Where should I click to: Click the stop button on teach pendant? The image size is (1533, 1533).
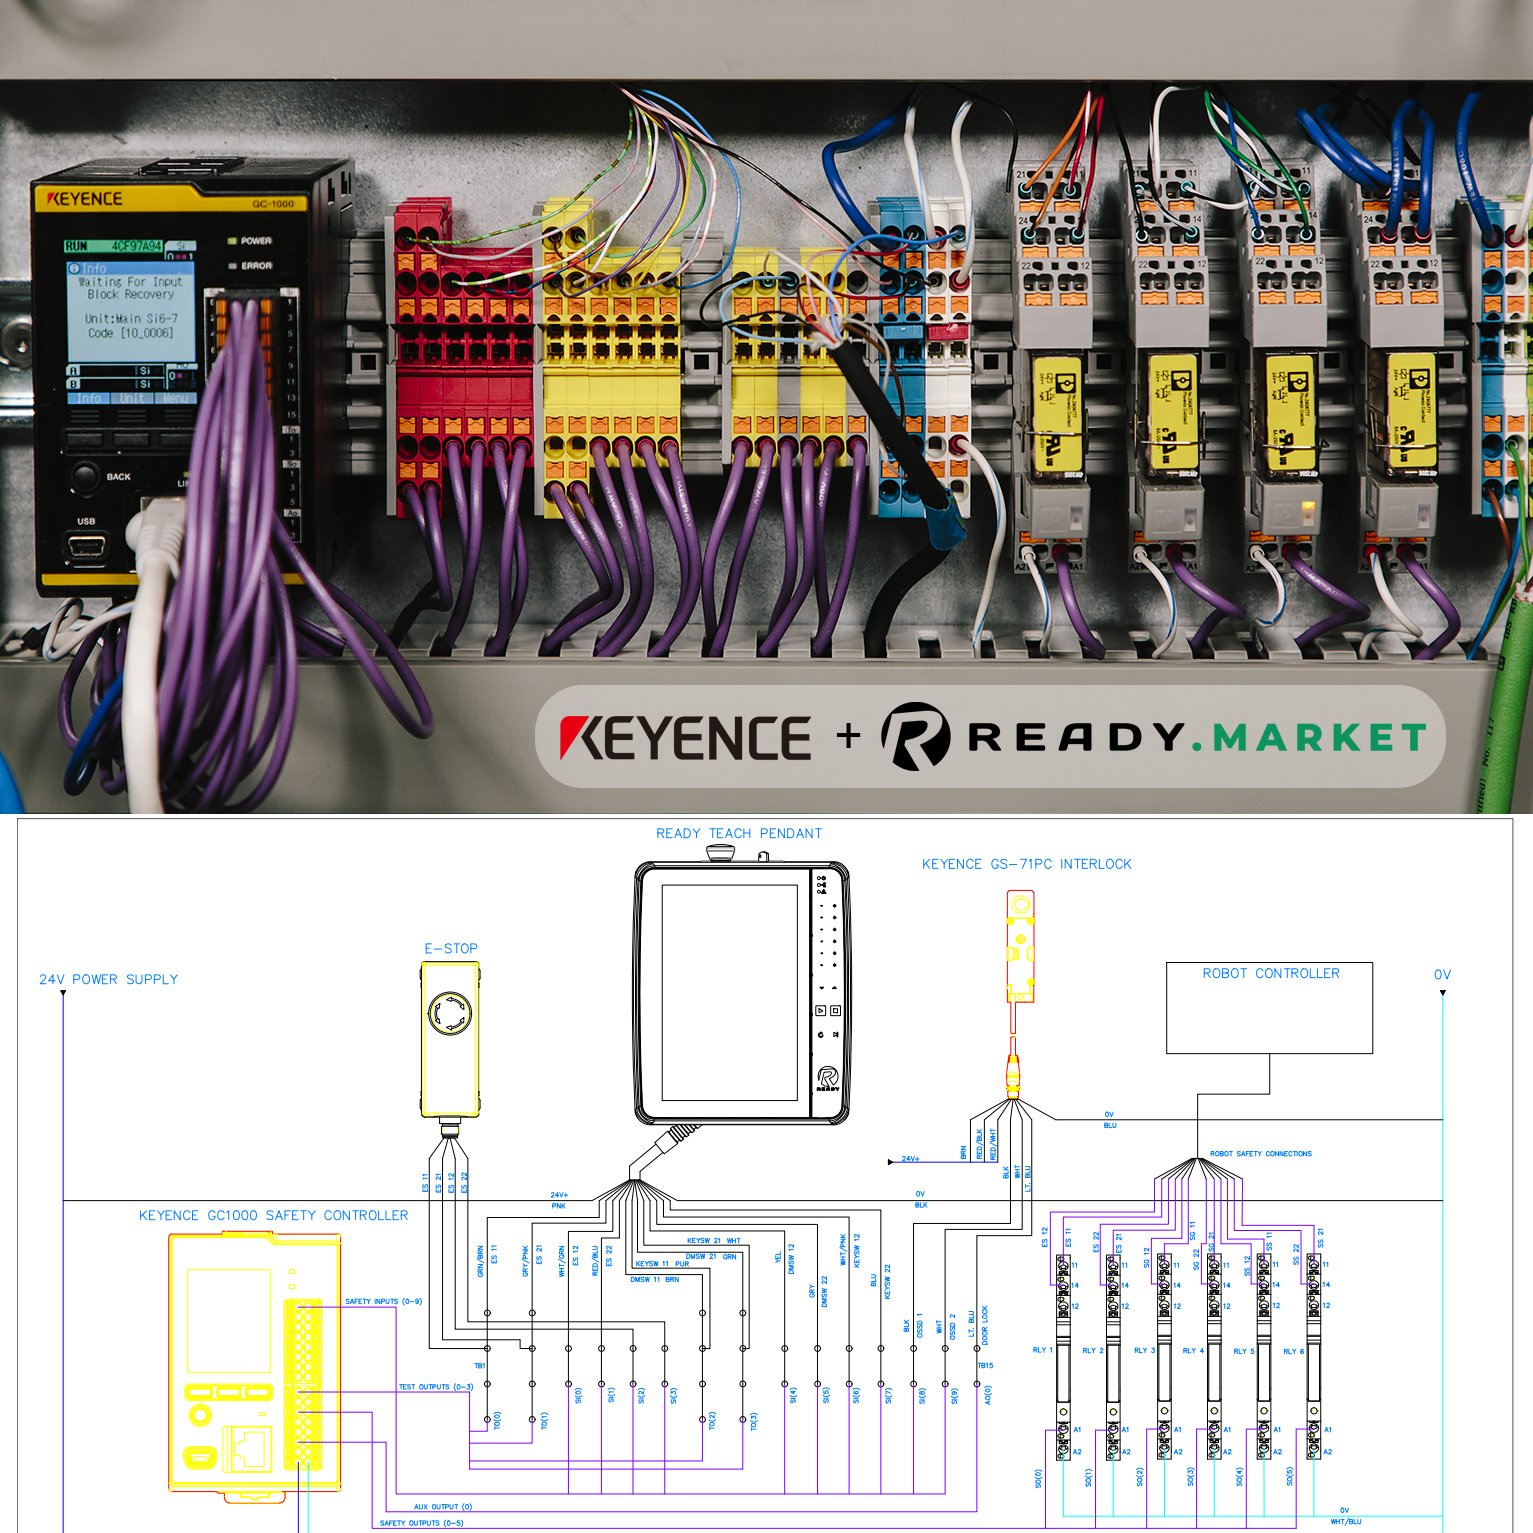pos(836,1011)
